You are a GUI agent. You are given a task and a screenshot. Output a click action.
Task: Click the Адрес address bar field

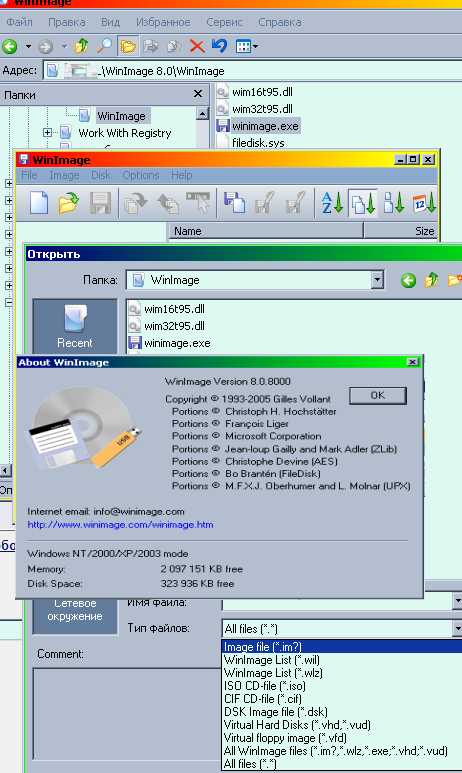pos(251,70)
